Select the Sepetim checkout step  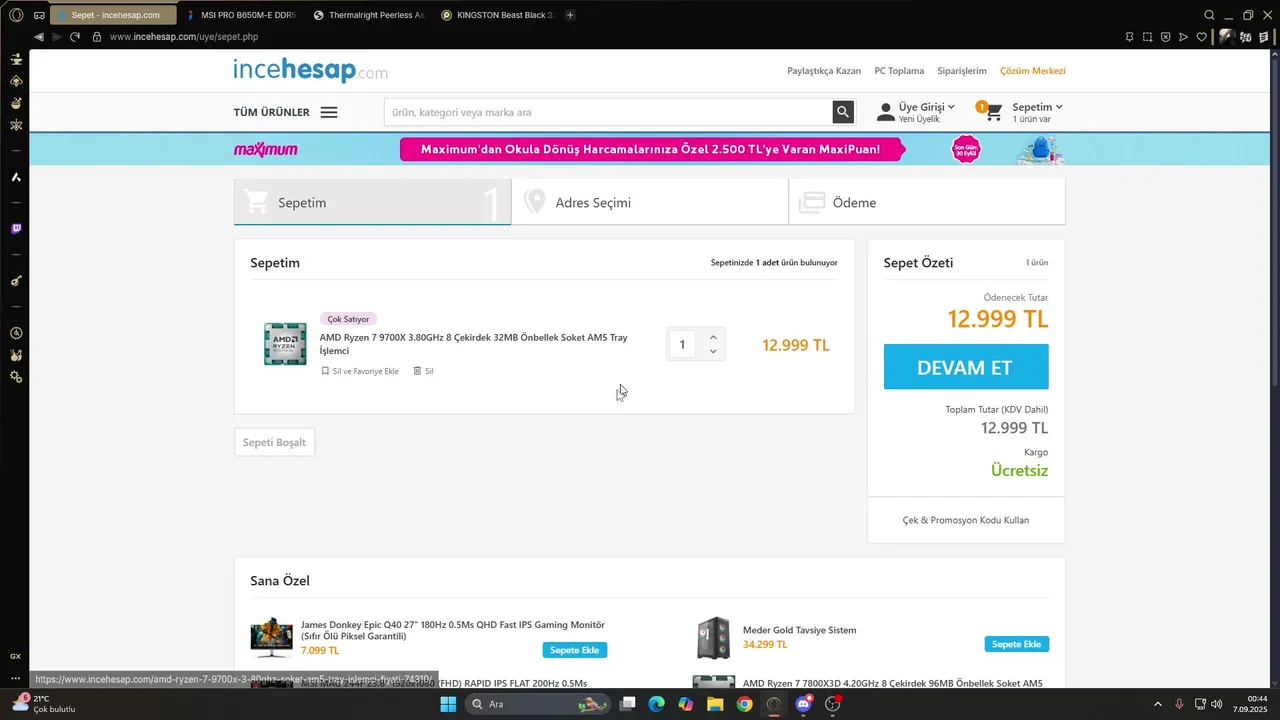[x=372, y=202]
